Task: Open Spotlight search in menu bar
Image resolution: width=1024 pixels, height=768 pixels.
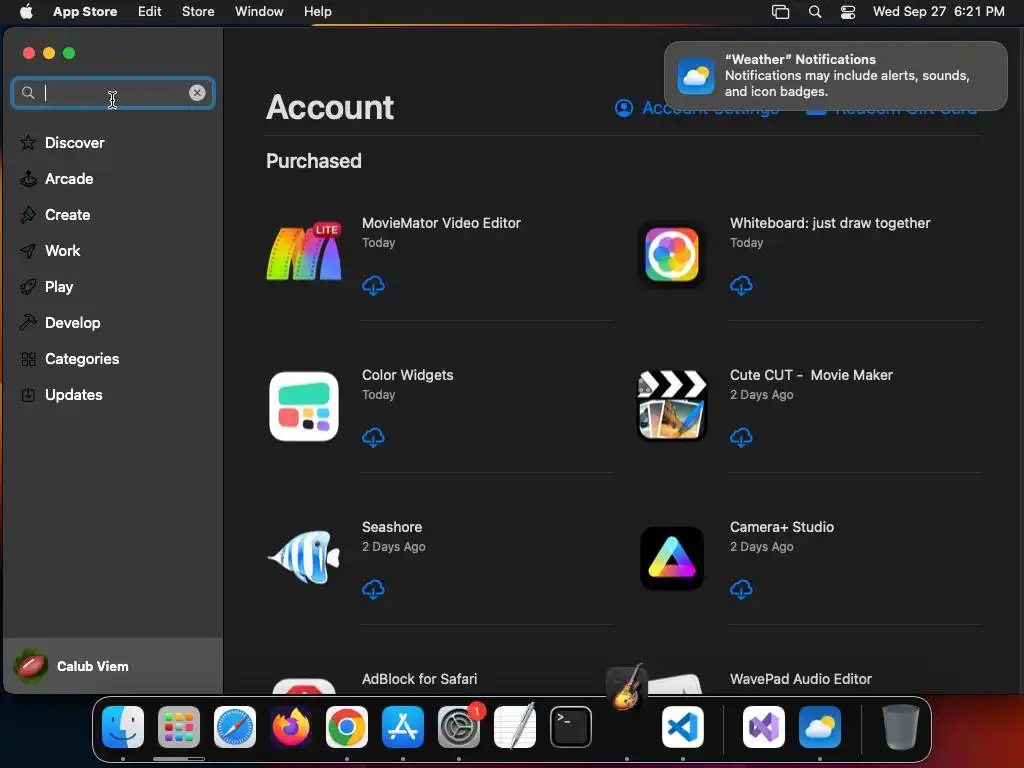Action: pyautogui.click(x=814, y=11)
